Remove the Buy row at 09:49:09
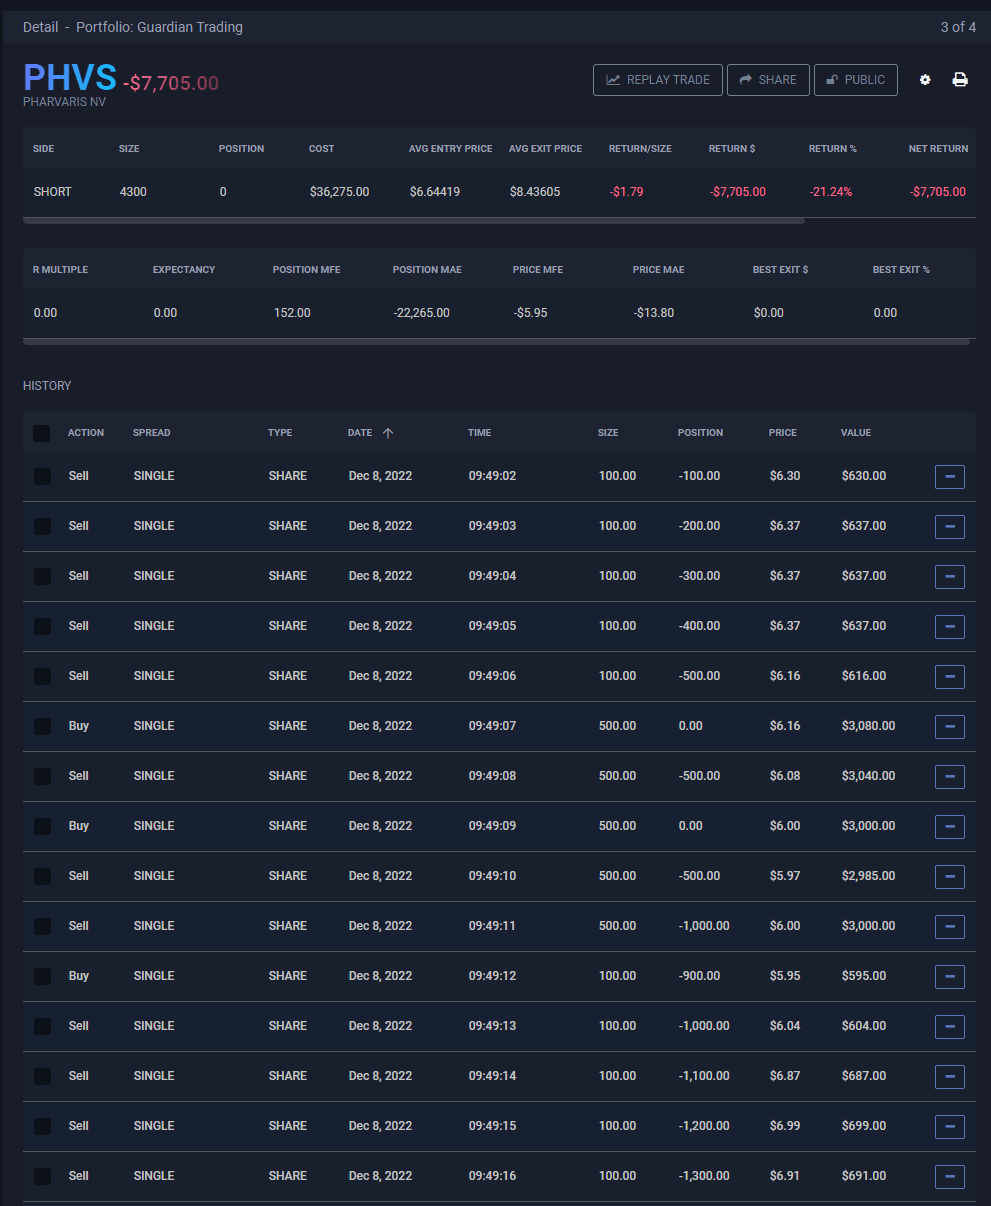This screenshot has width=991, height=1206. pyautogui.click(x=950, y=827)
